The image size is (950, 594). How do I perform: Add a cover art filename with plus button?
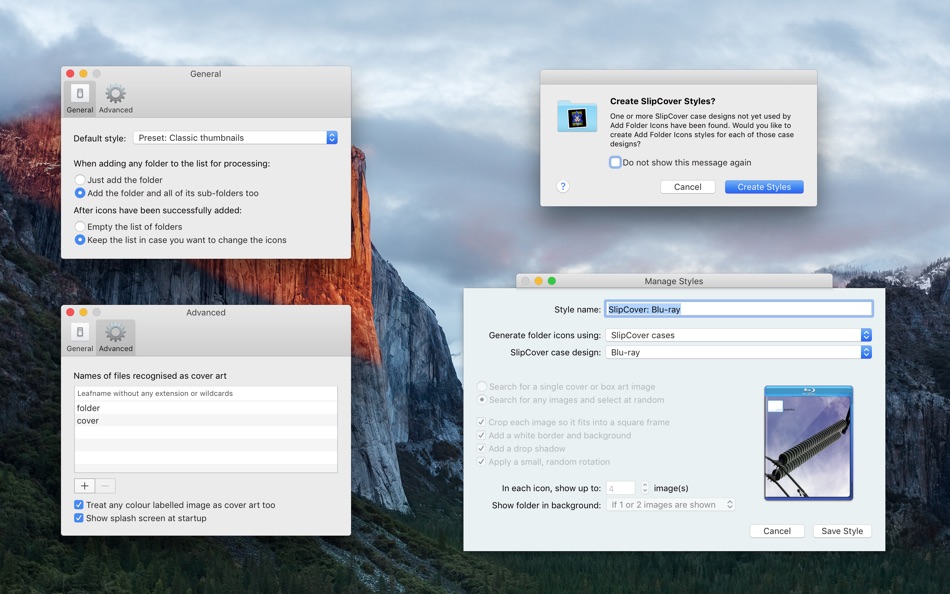pyautogui.click(x=84, y=486)
